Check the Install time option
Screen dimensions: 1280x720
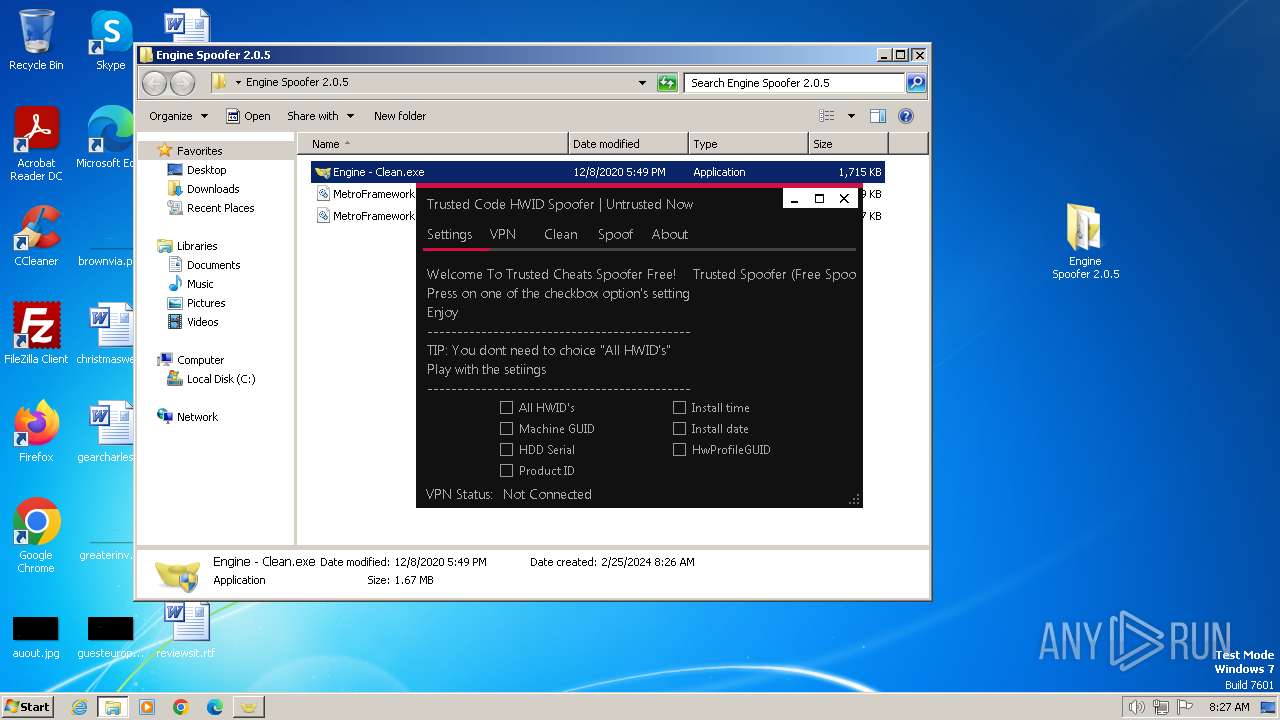click(679, 408)
